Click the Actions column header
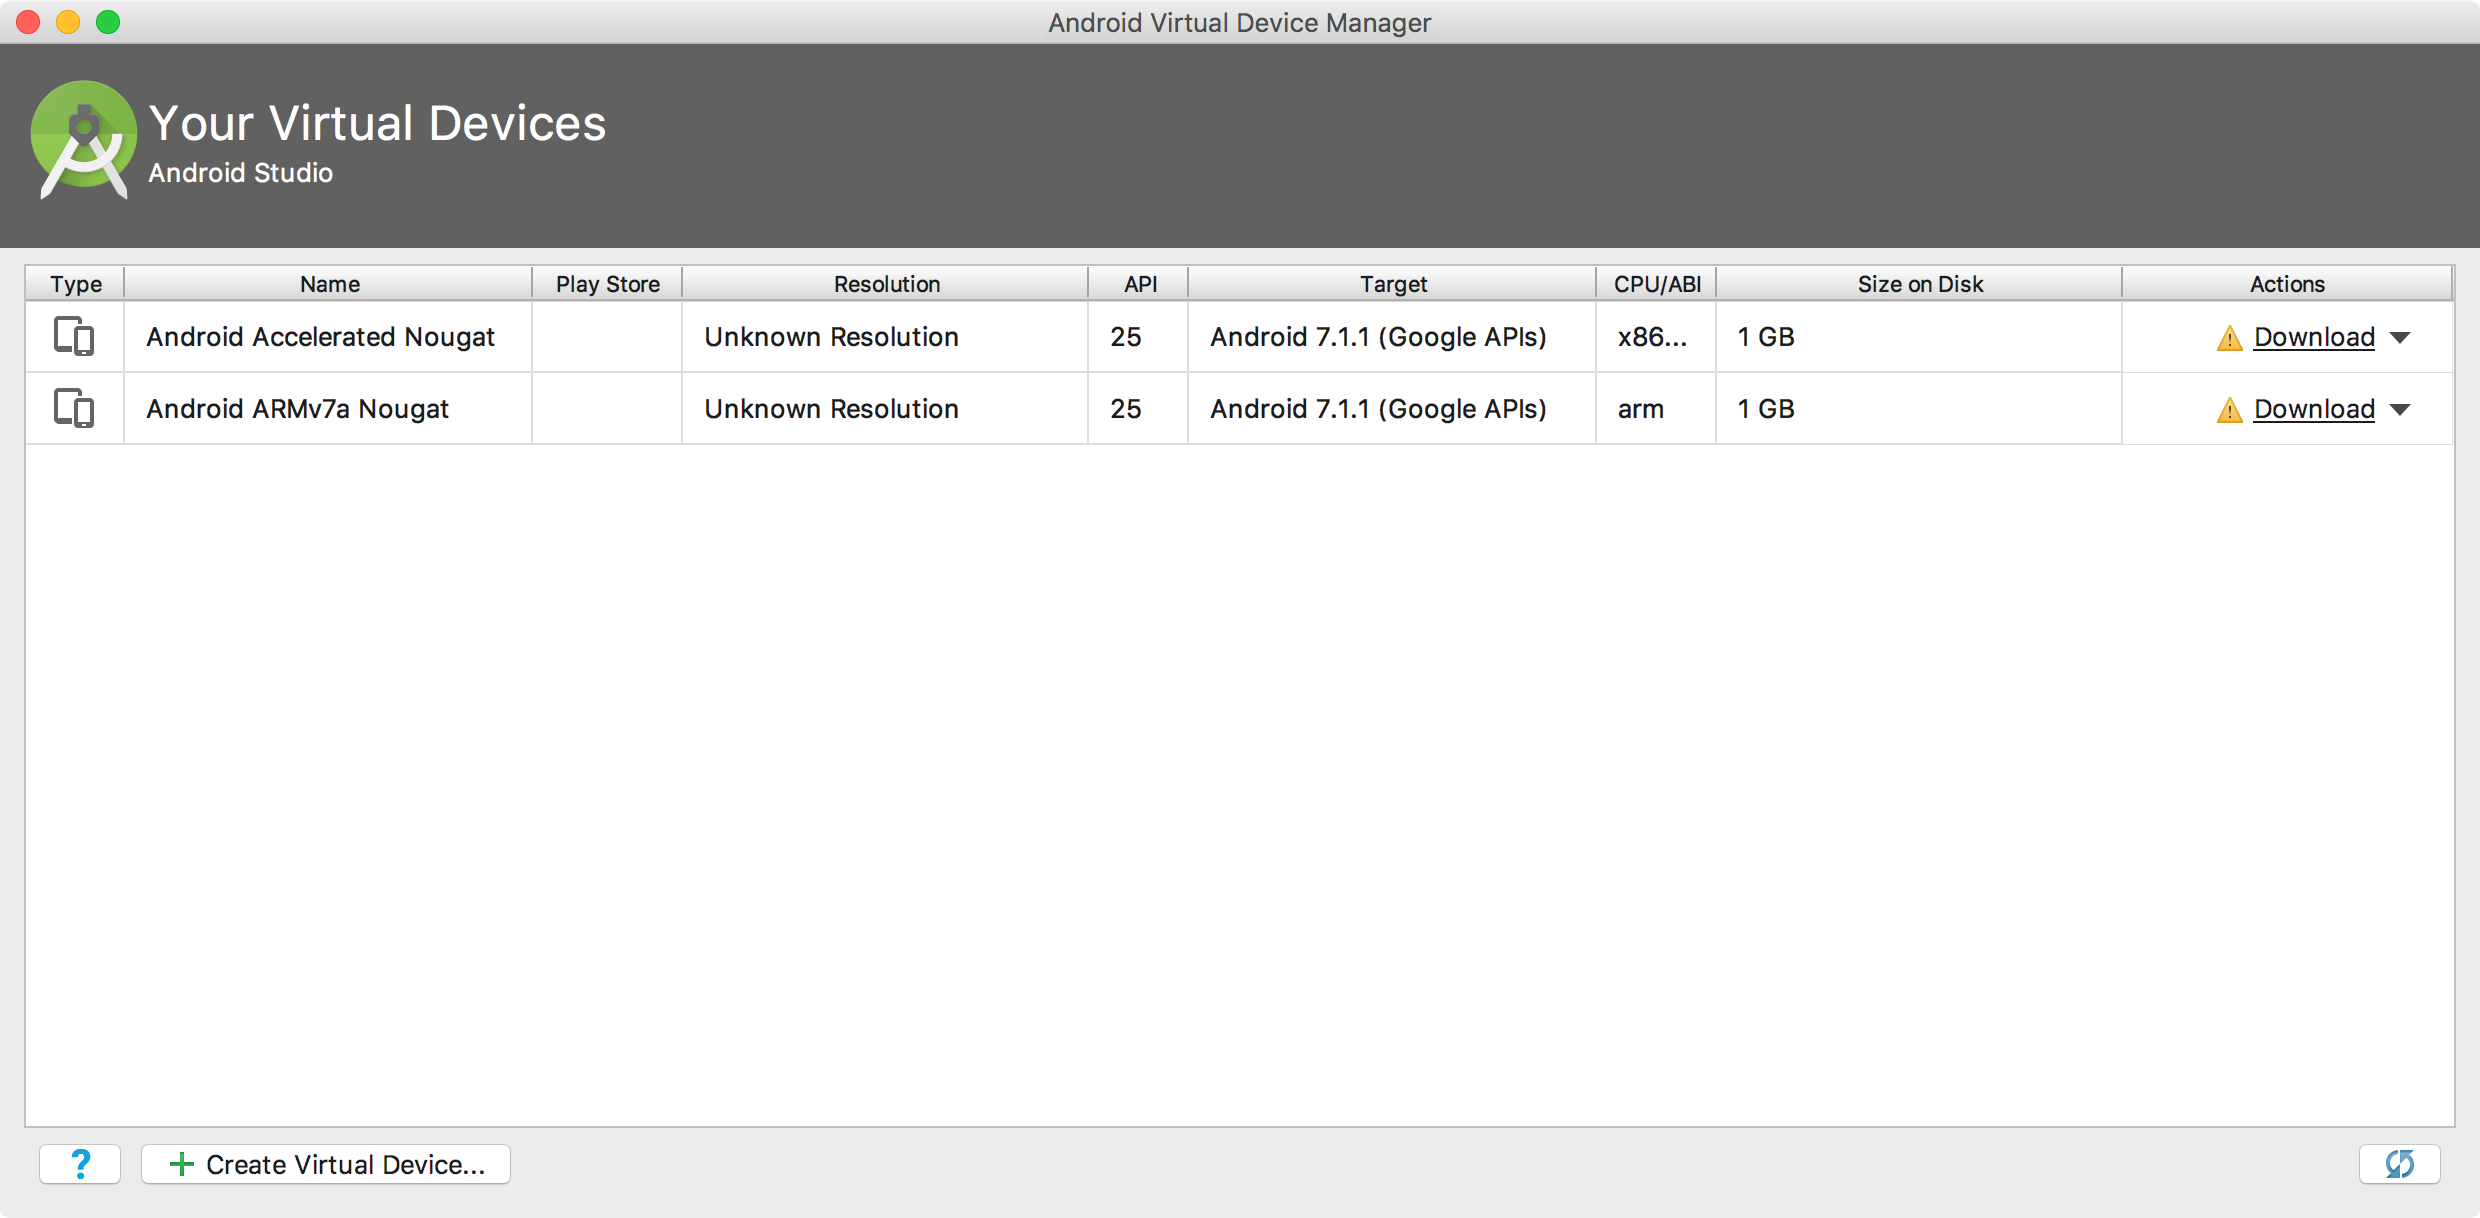 pyautogui.click(x=2287, y=284)
